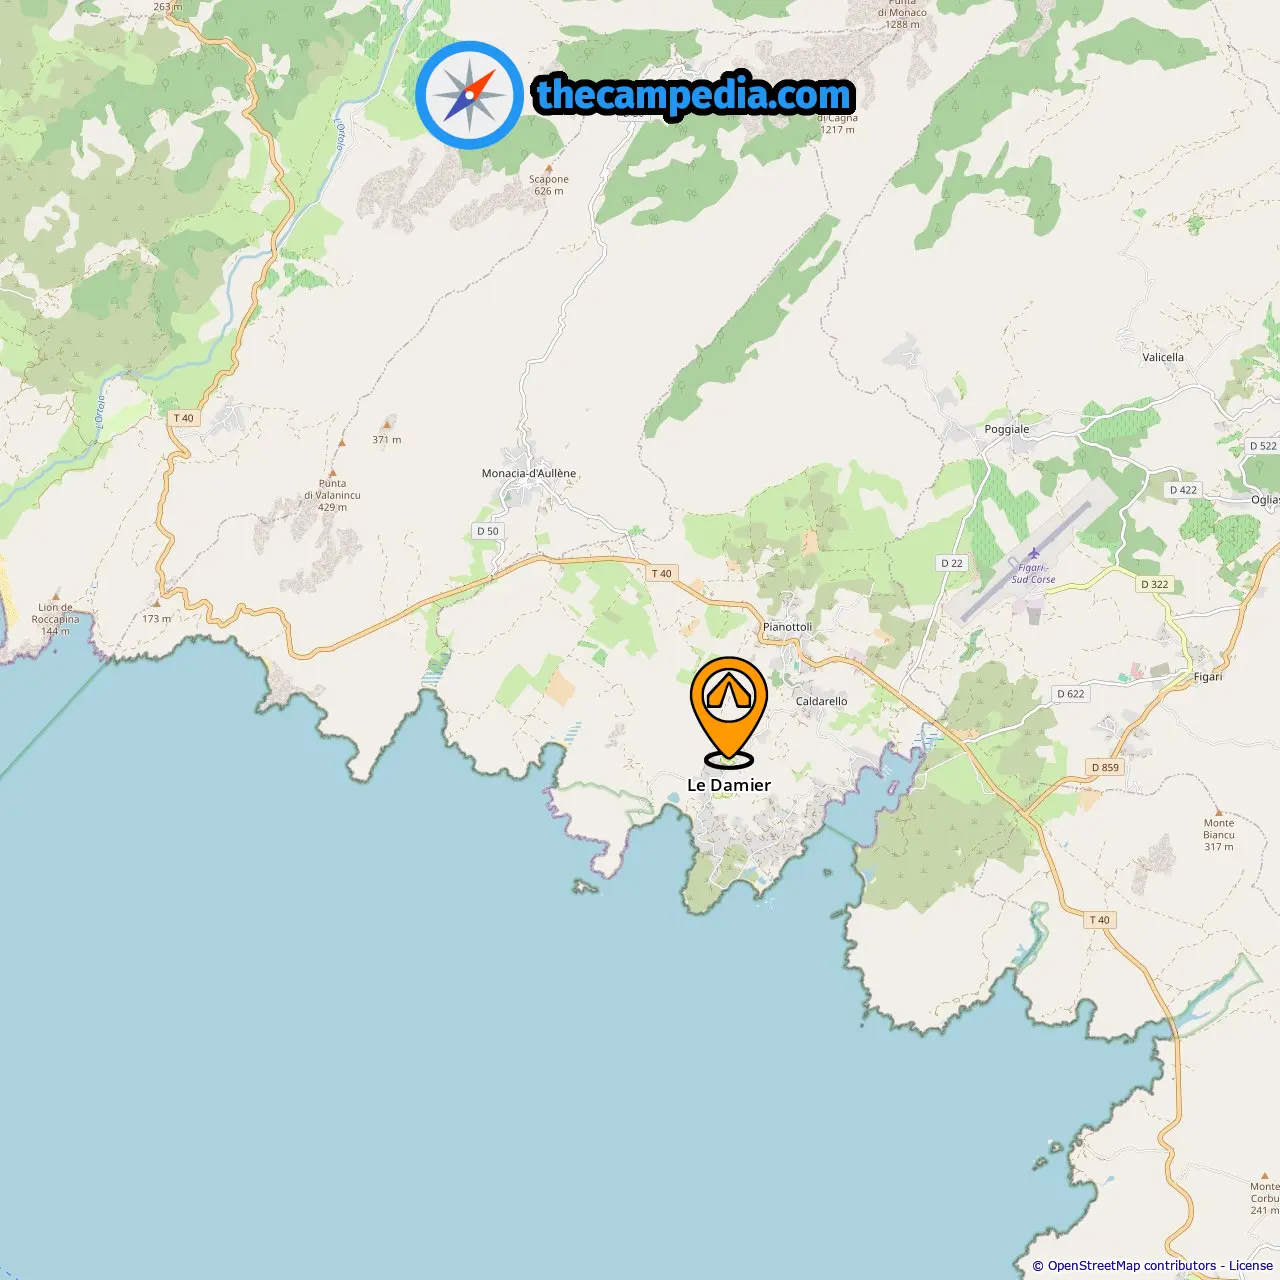
Task: Click the Caldarello village label
Action: [822, 701]
